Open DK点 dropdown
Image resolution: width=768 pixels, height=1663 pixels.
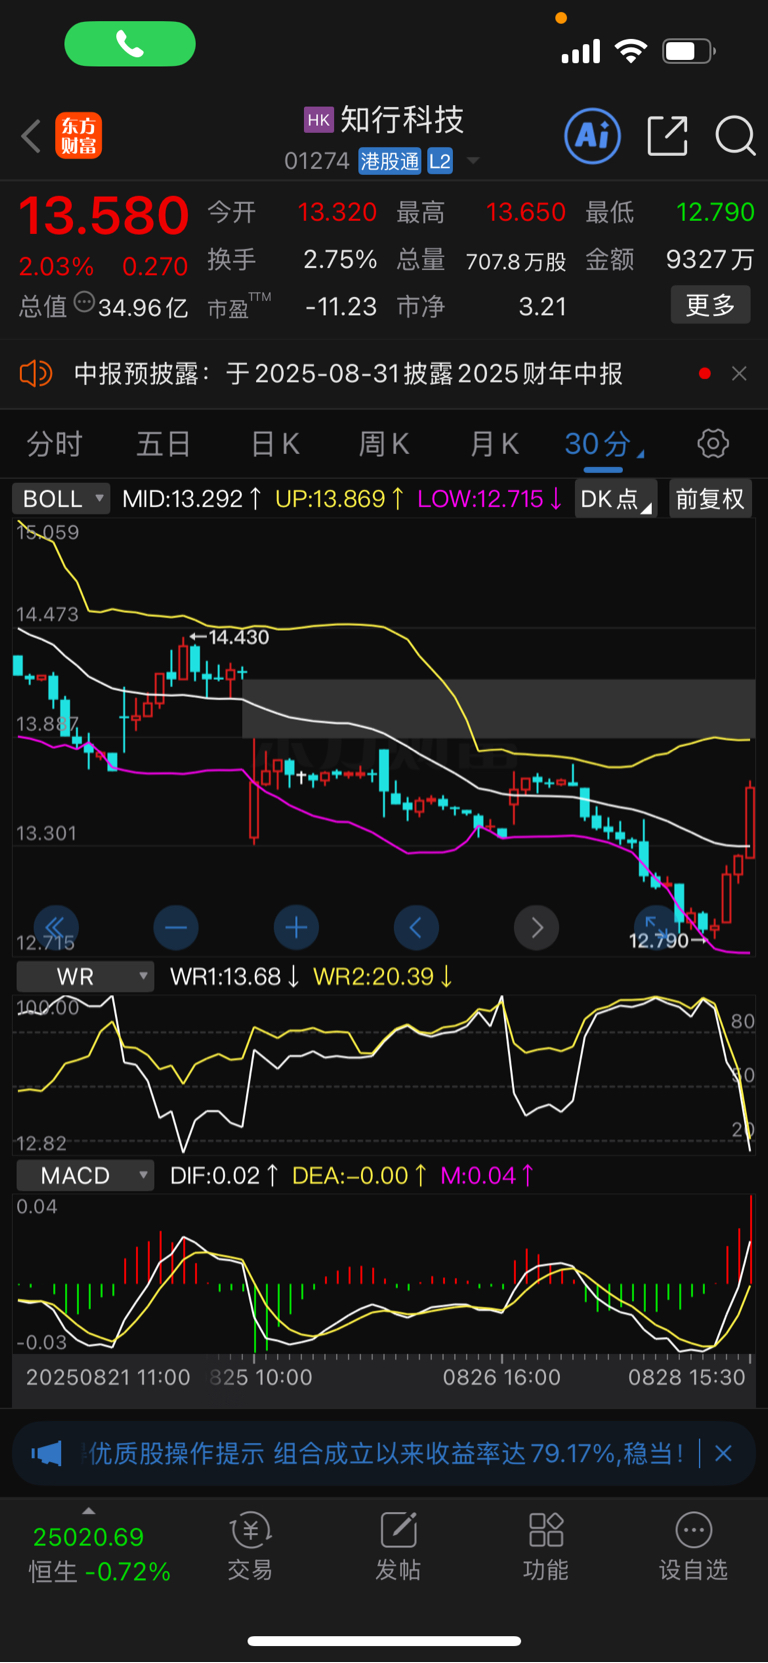(616, 498)
